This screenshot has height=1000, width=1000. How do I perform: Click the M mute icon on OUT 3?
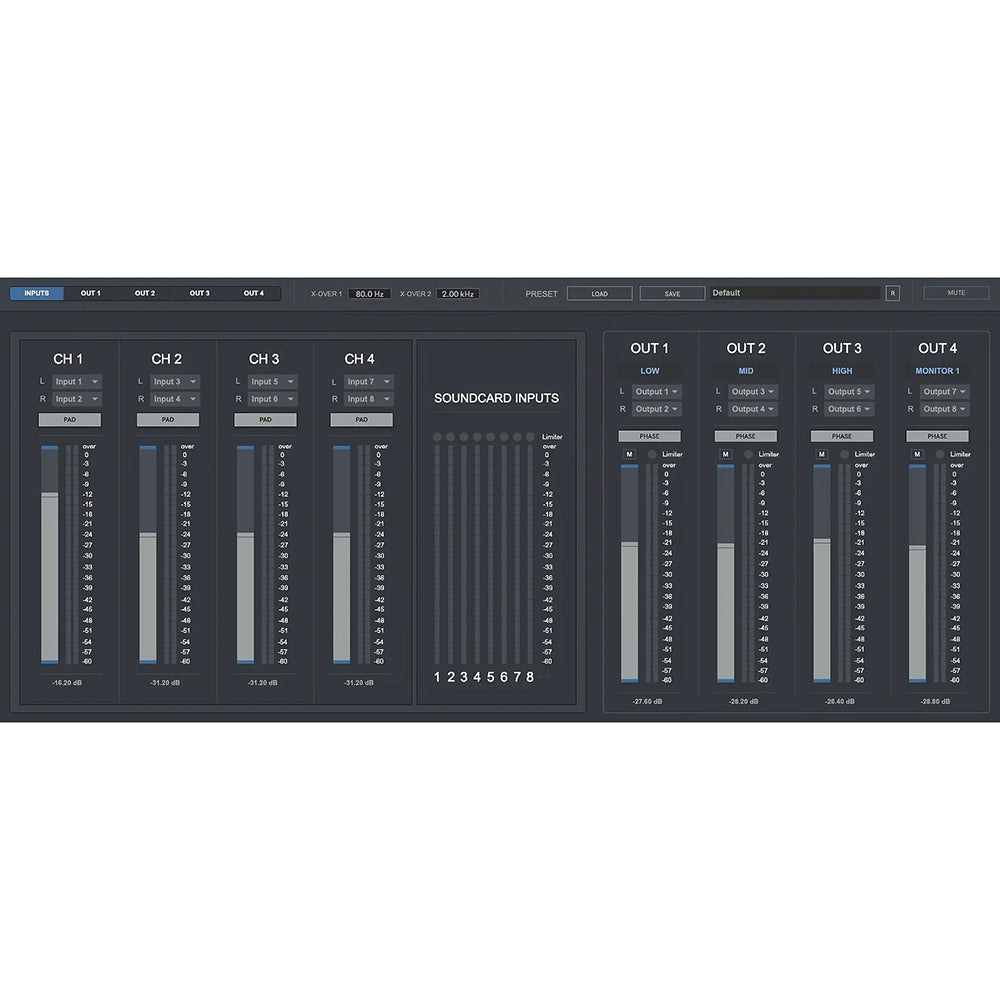click(x=821, y=454)
